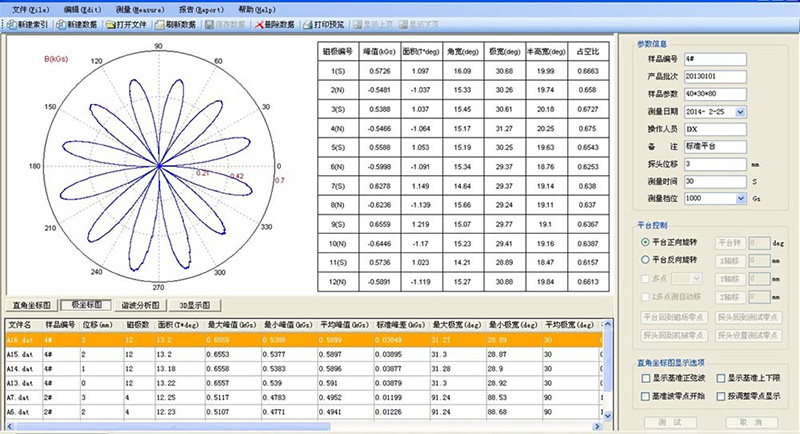Image resolution: width=800 pixels, height=434 pixels.
Task: Click the 占空比 header in pole table
Action: tap(588, 52)
